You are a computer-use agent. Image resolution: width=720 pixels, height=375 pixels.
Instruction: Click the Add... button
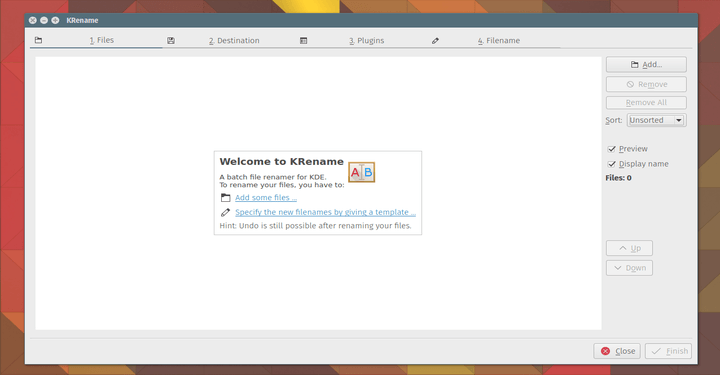click(646, 65)
